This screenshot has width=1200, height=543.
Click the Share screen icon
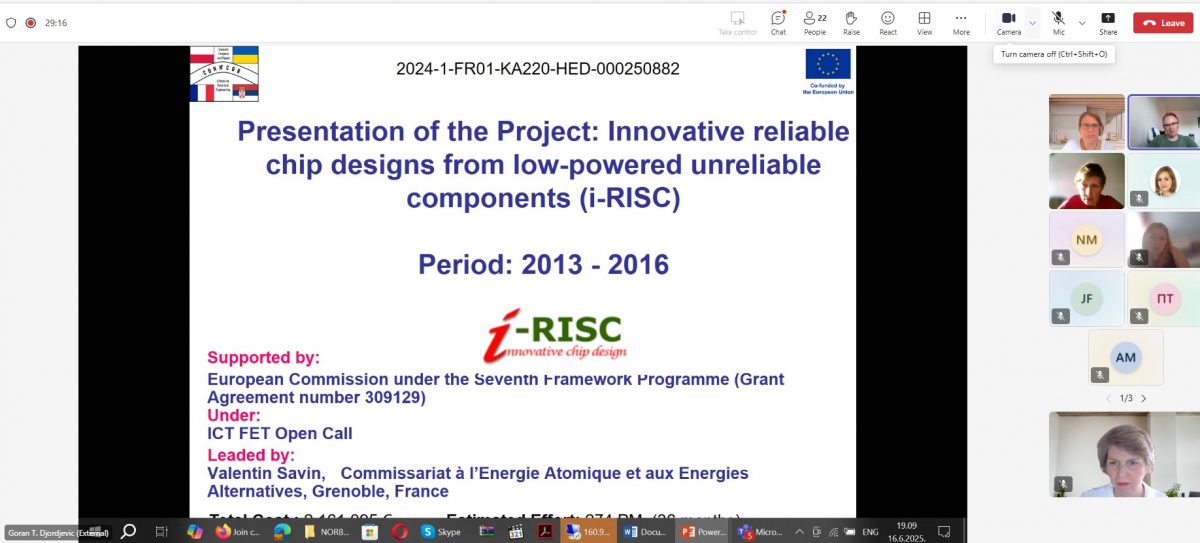1108,22
